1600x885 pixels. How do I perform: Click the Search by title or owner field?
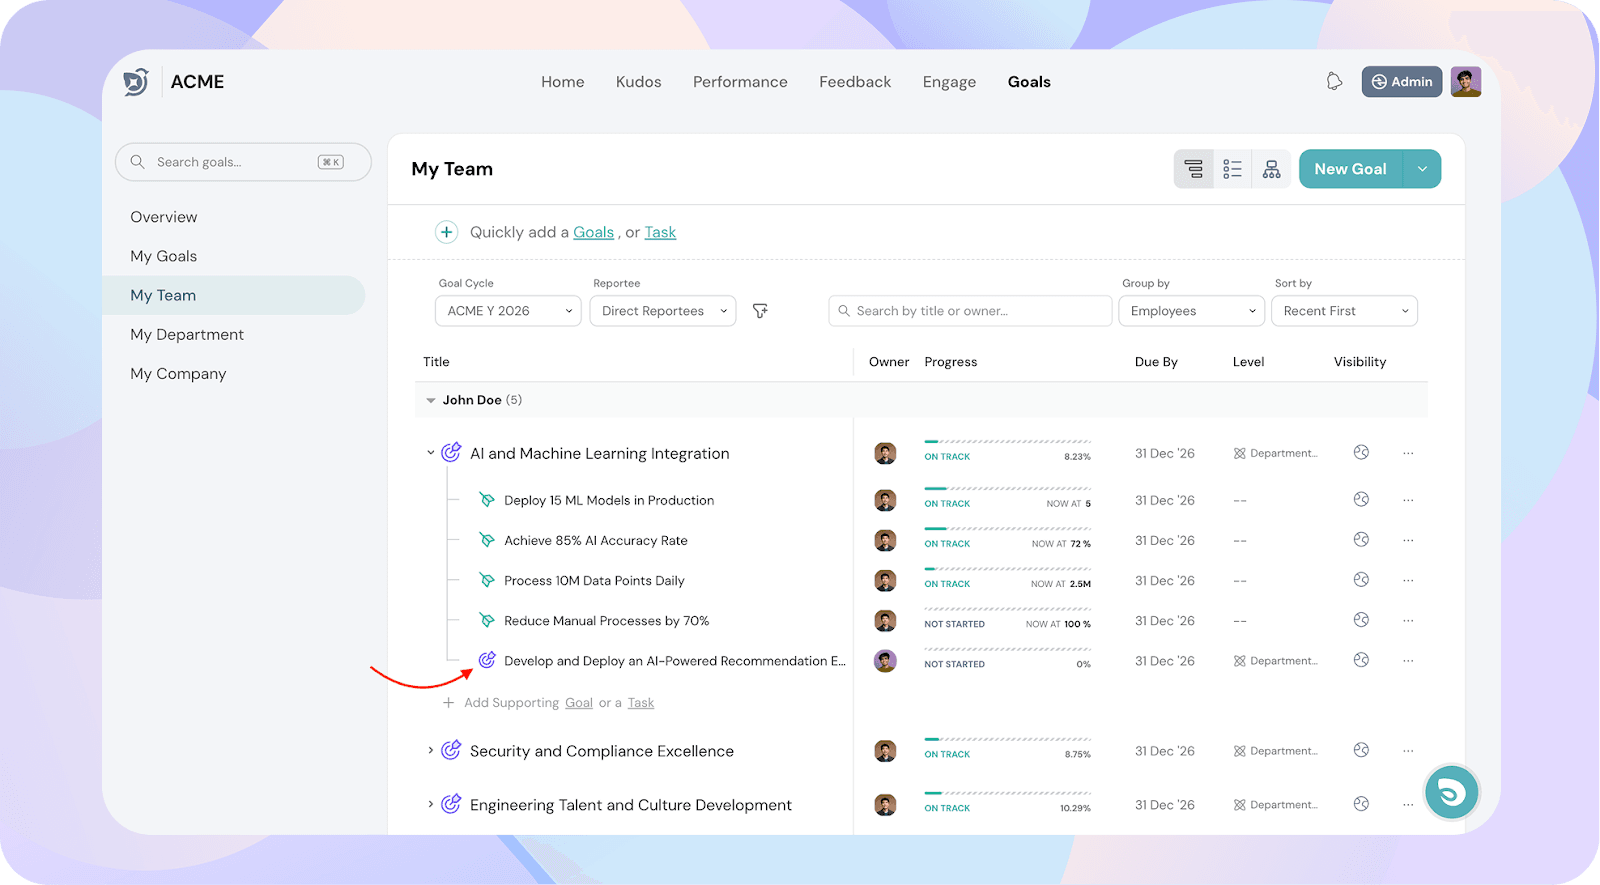[970, 311]
